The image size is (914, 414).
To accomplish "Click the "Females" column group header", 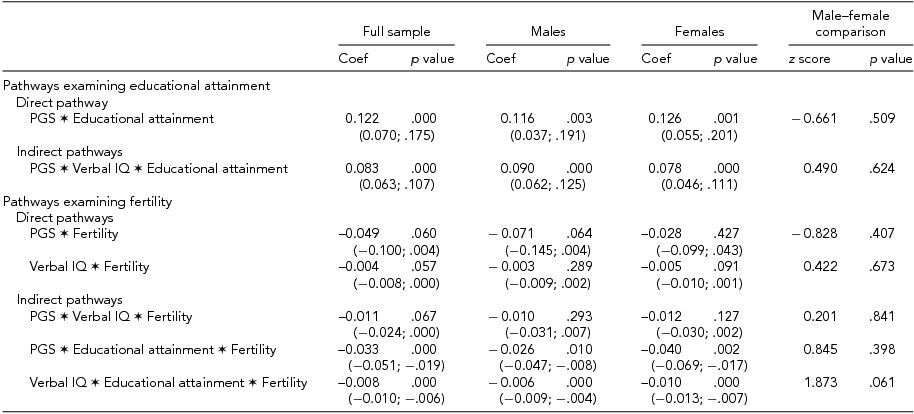I will [x=699, y=33].
